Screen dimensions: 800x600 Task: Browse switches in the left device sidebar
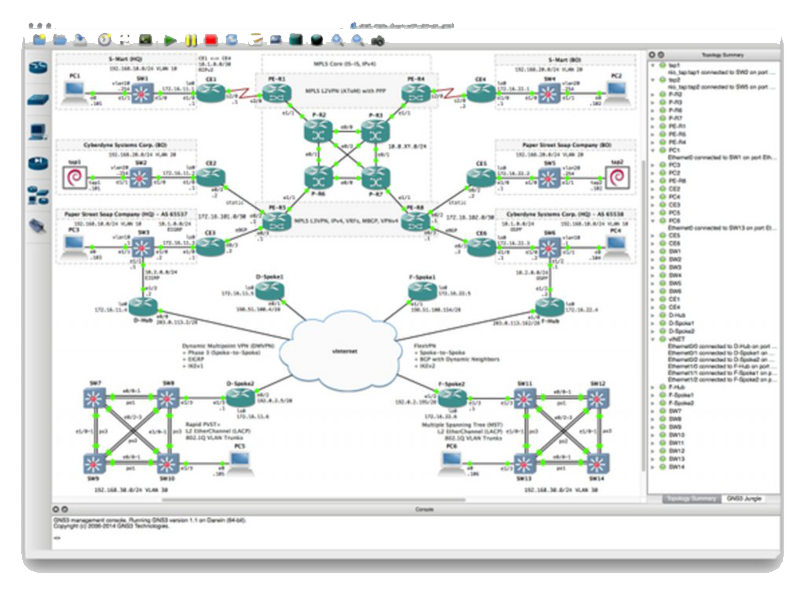[x=38, y=100]
